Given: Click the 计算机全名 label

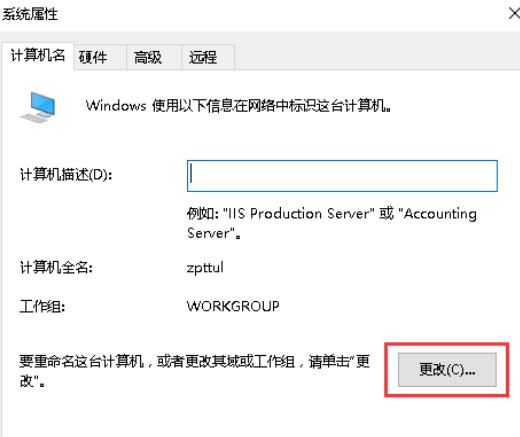Looking at the screenshot, I should pyautogui.click(x=56, y=267).
